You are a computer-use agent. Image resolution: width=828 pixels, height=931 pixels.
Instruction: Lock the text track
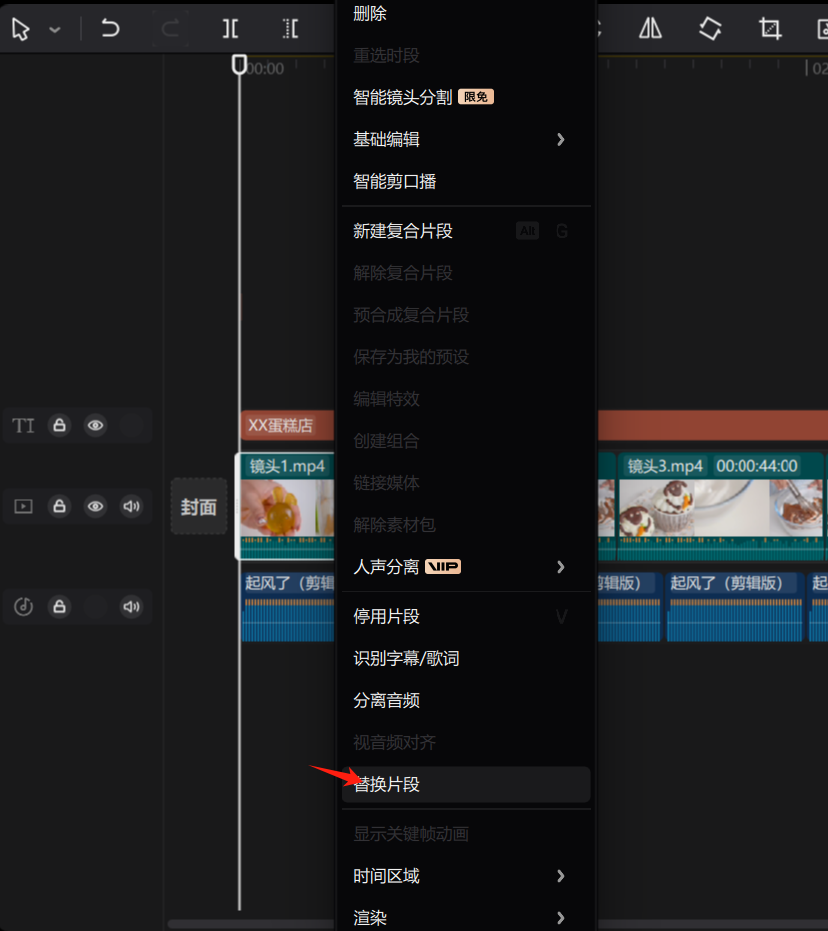59,425
